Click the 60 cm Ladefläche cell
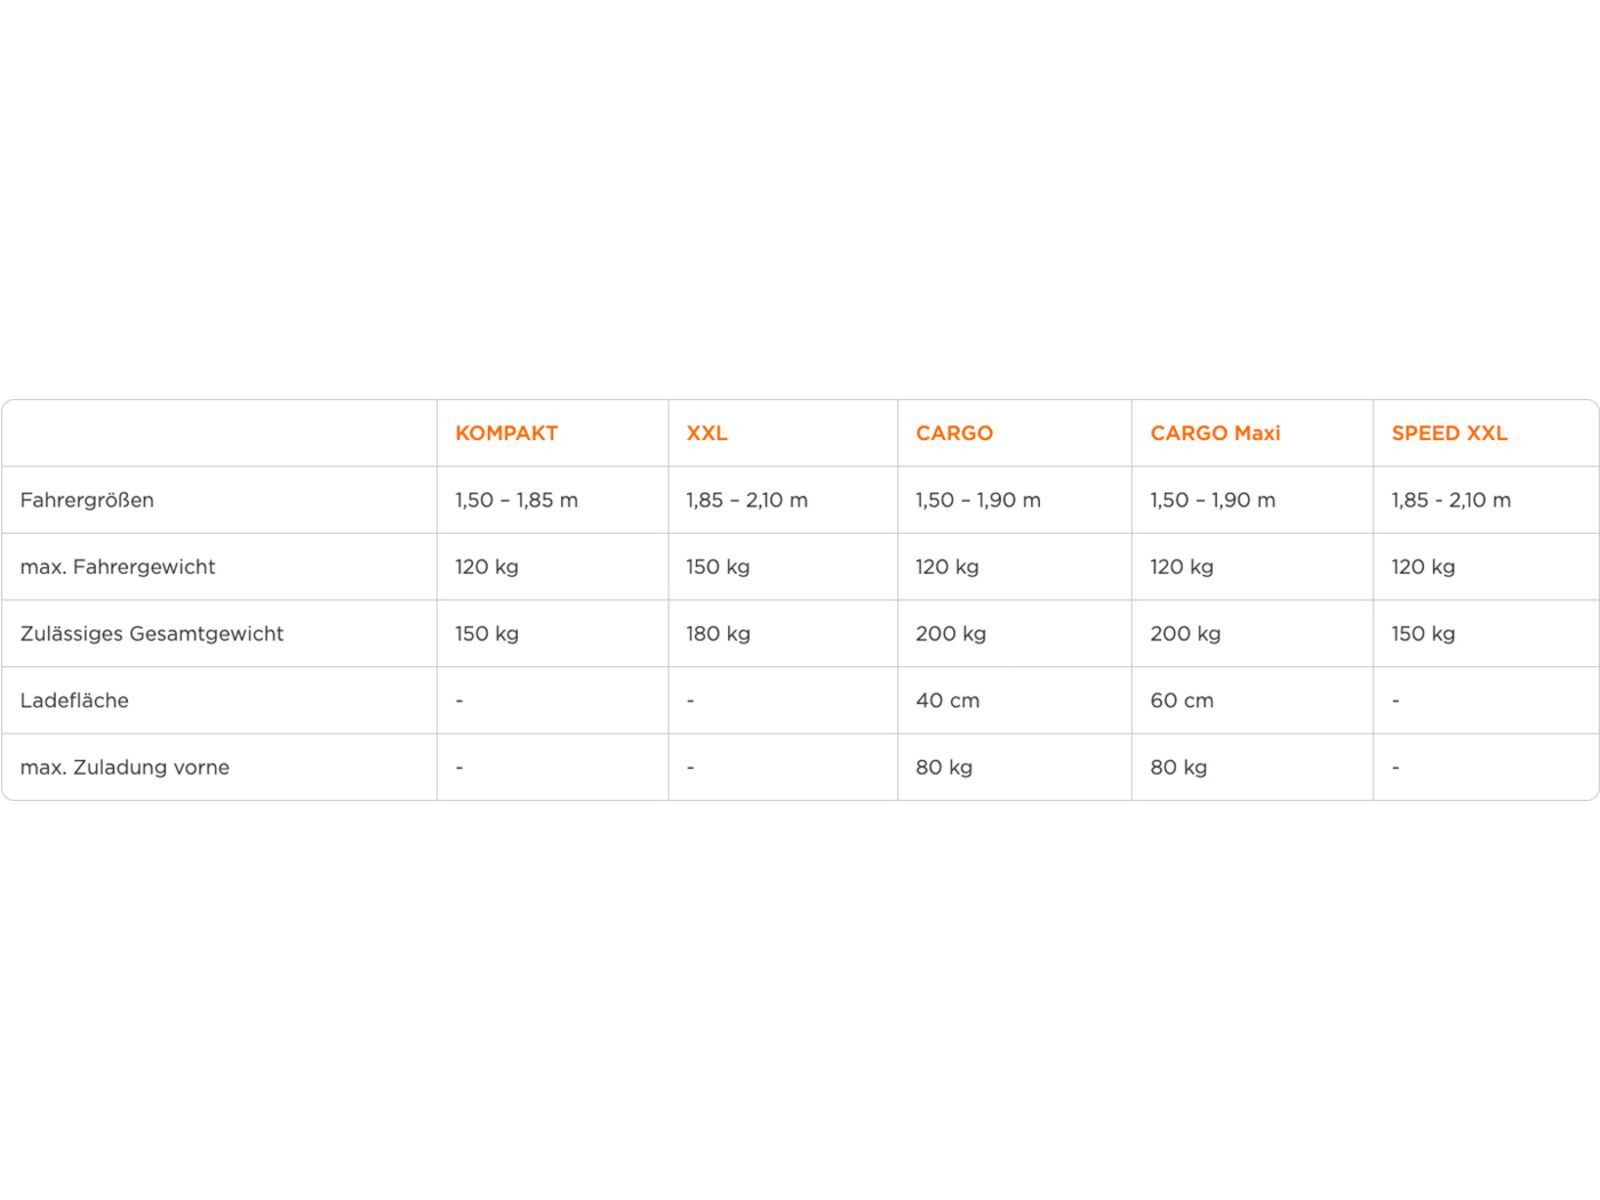The height and width of the screenshot is (1200, 1600). [x=1182, y=700]
